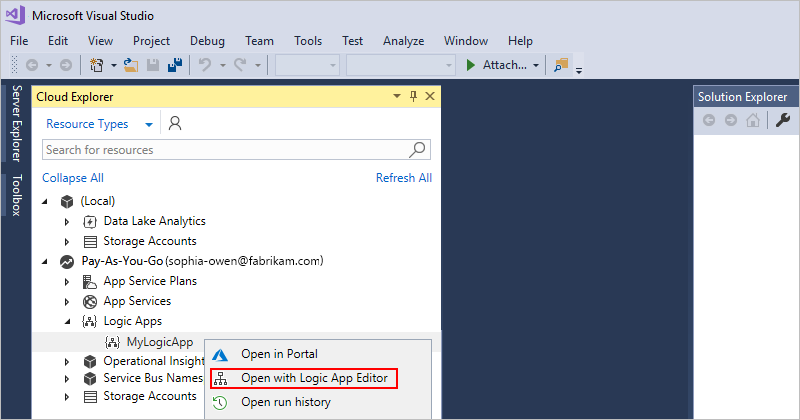Screen dimensions: 800x420
Task: Choose Open in Portal from context menu
Action: 320,354
